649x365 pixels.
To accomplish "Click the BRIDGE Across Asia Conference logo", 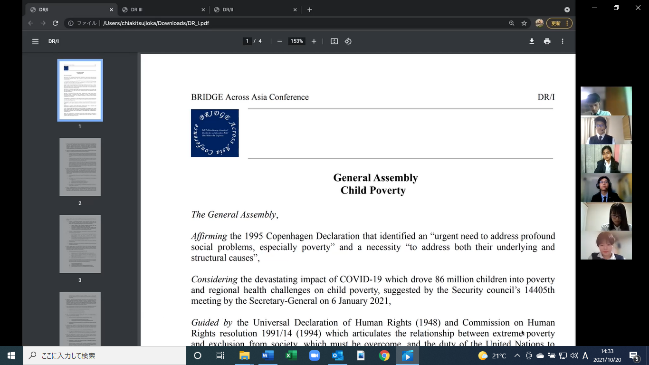I will pos(215,133).
